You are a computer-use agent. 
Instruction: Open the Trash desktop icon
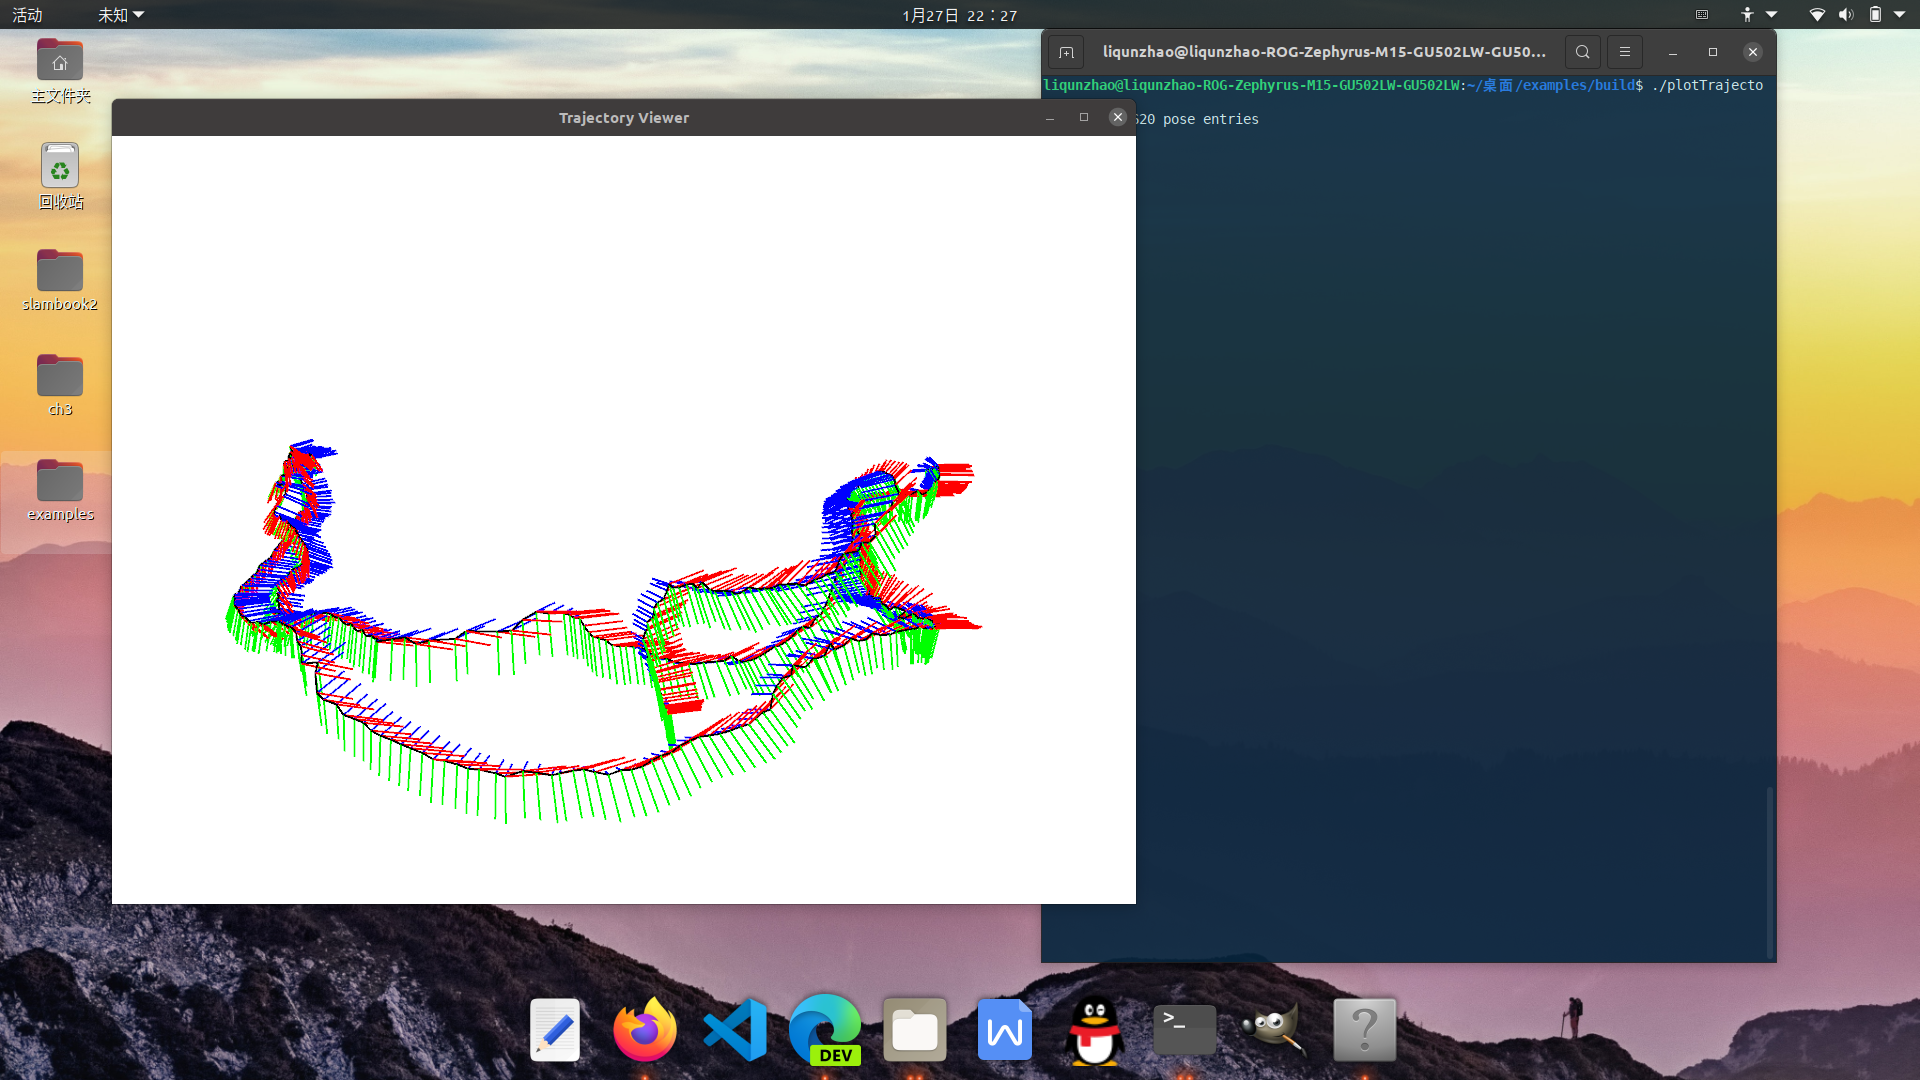coord(60,176)
